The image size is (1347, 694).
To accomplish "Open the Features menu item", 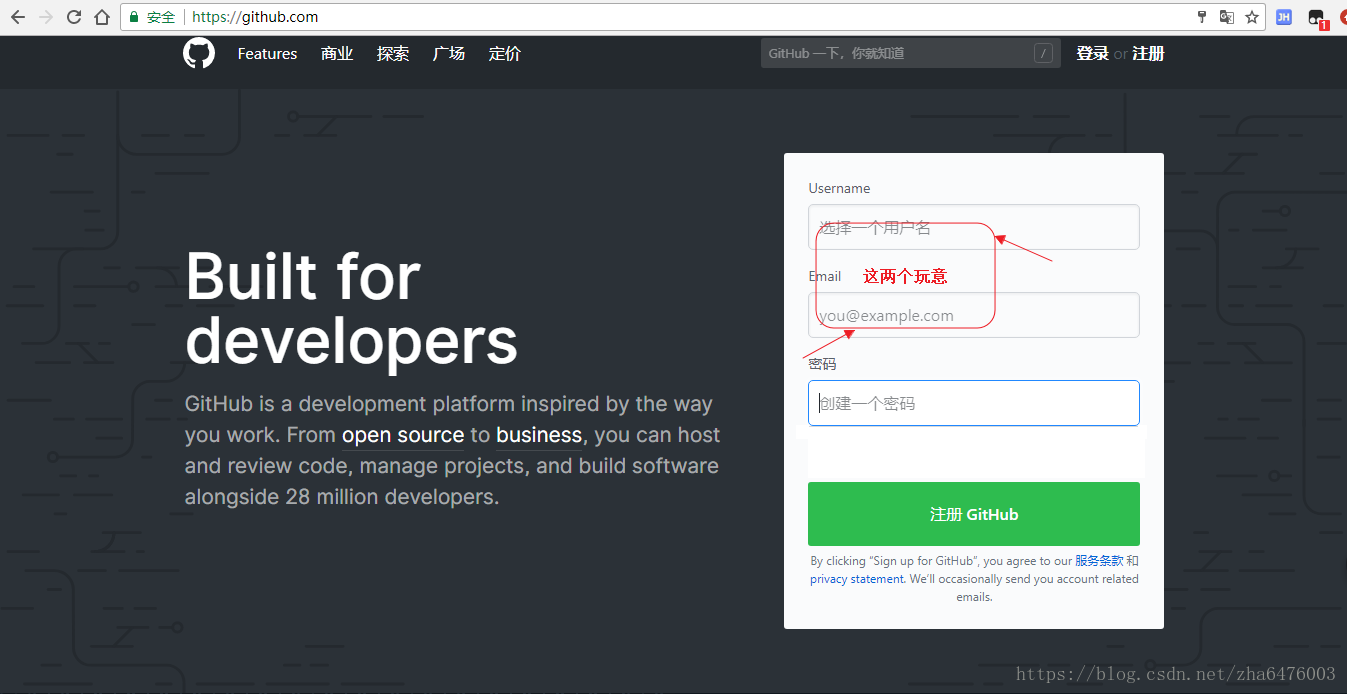I will point(267,54).
